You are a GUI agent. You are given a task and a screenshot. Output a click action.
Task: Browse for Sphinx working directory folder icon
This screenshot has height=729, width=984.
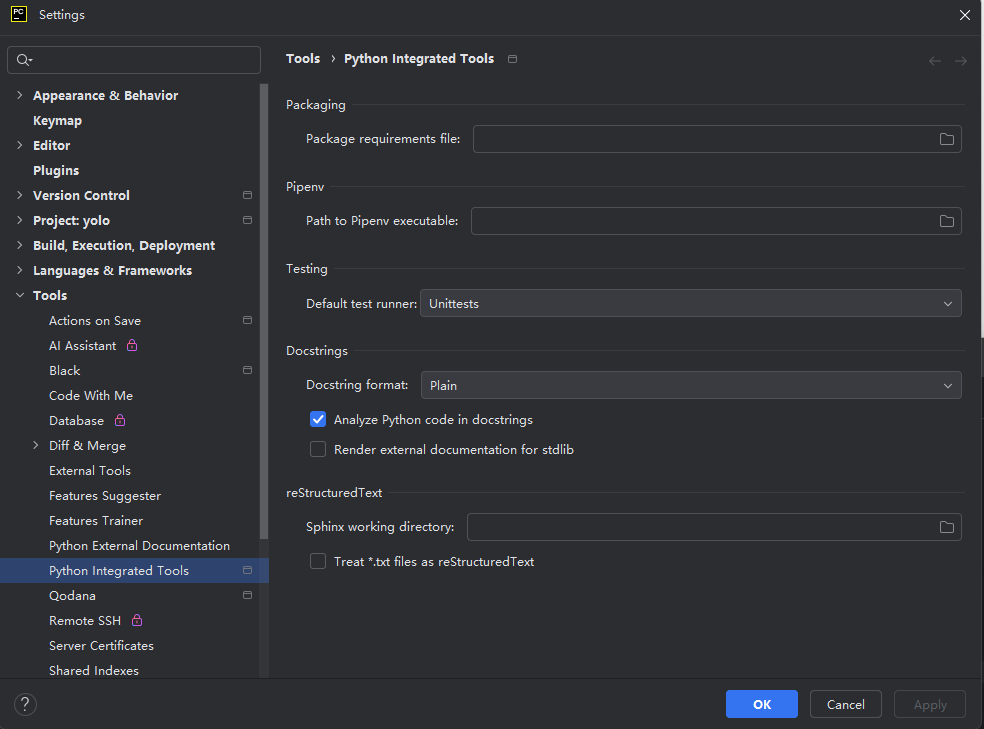pyautogui.click(x=946, y=527)
